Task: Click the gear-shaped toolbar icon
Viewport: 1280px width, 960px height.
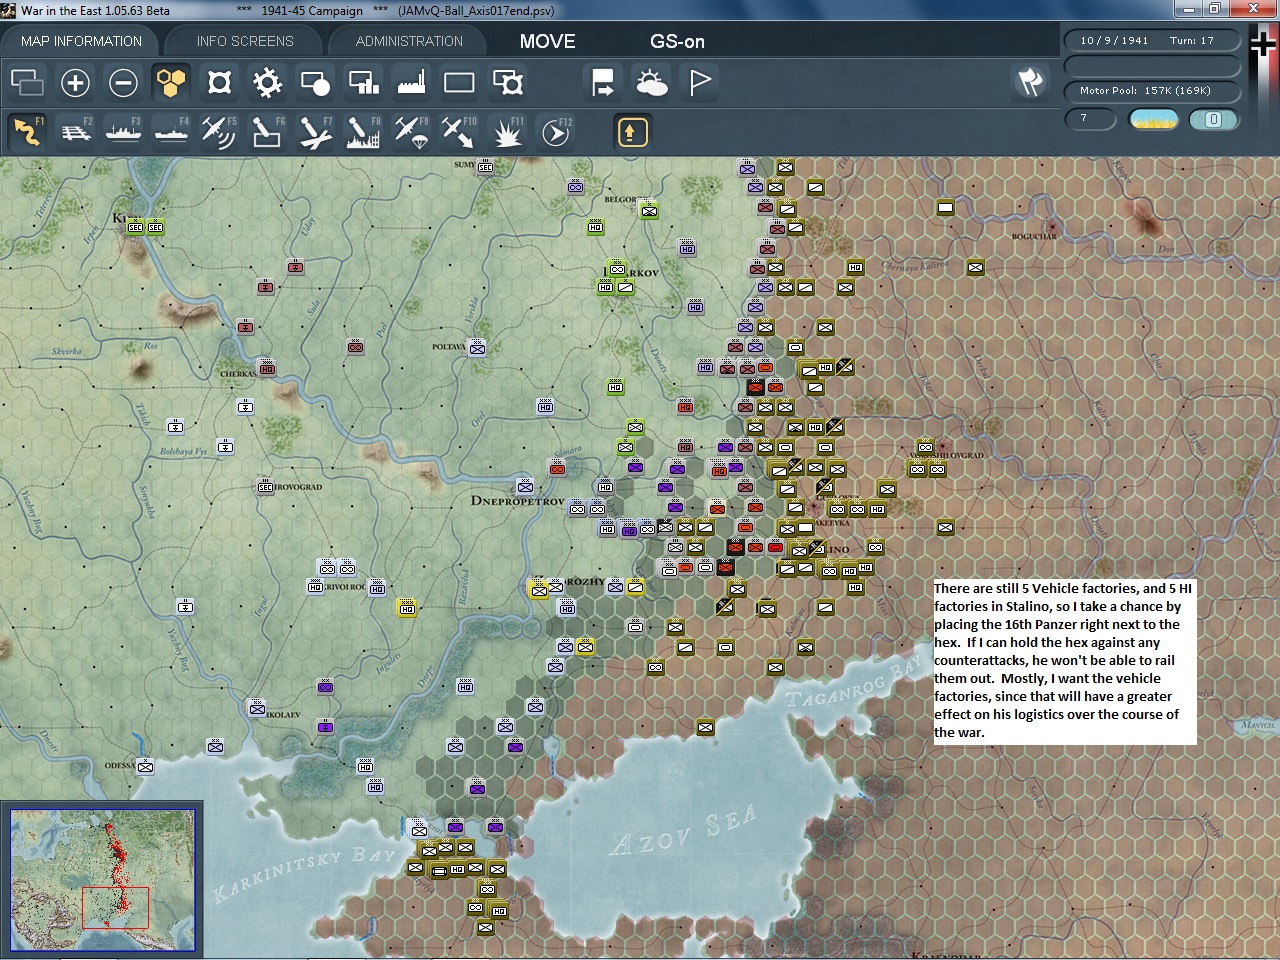Action: [267, 82]
